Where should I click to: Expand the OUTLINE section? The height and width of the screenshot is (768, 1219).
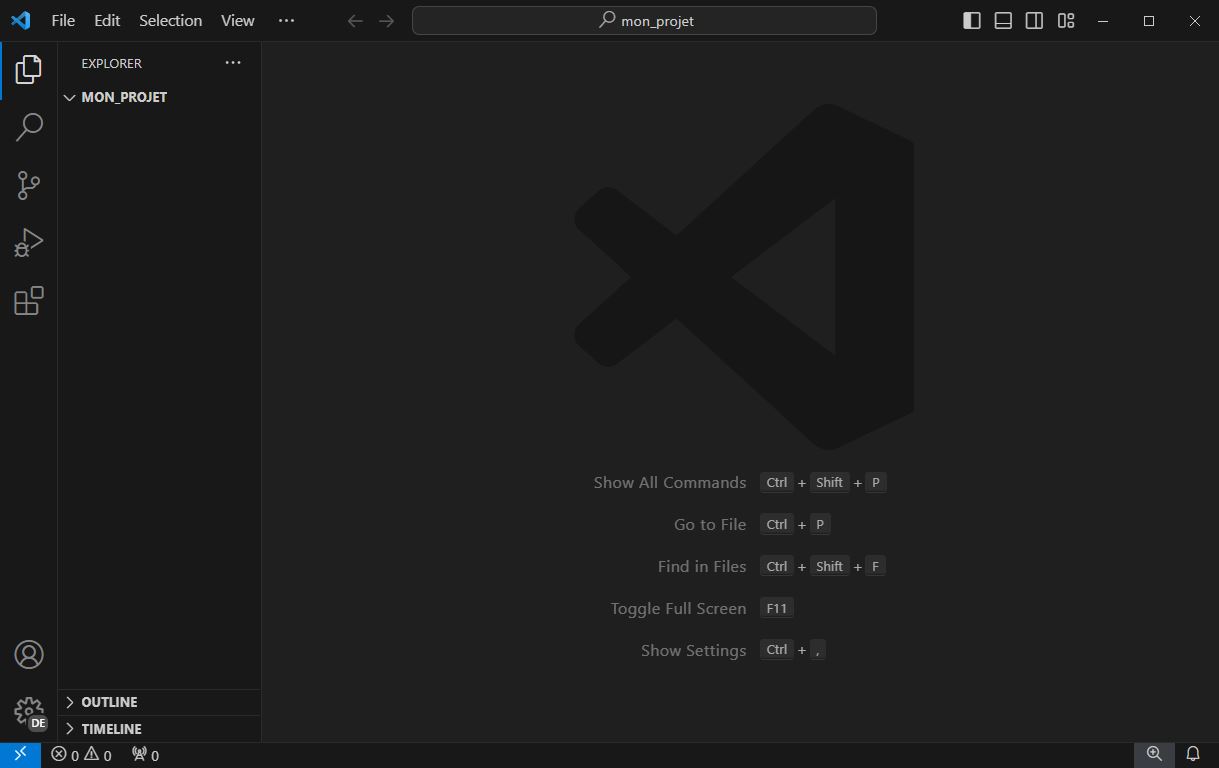108,702
